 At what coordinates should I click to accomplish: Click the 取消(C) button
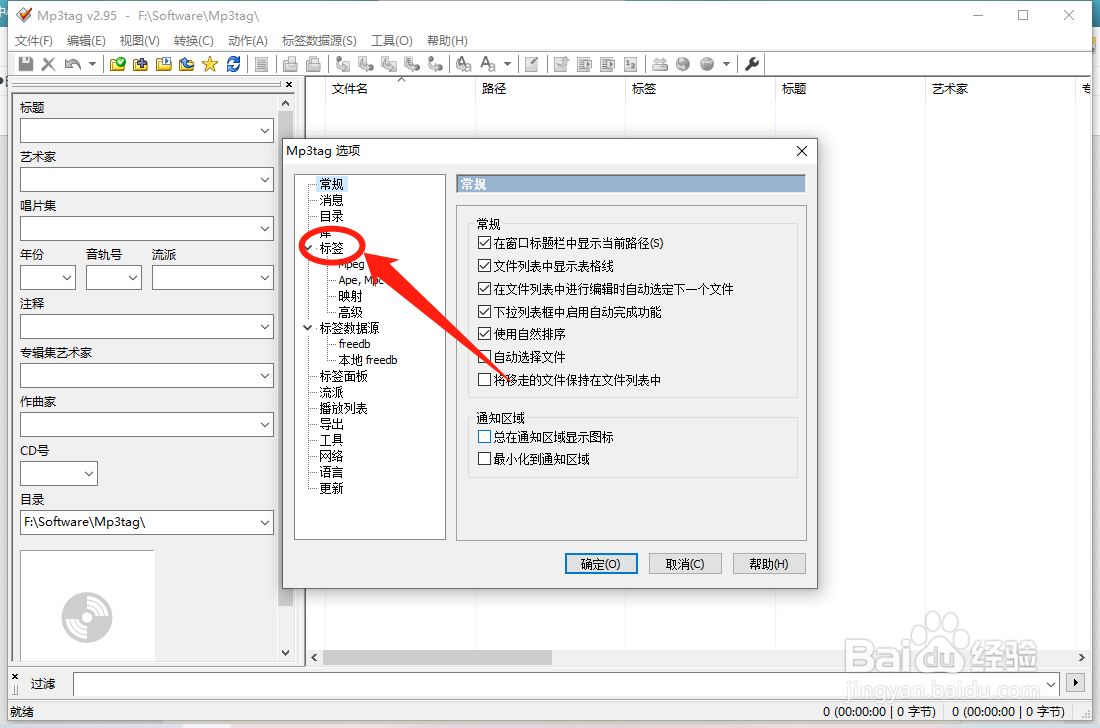(x=685, y=564)
